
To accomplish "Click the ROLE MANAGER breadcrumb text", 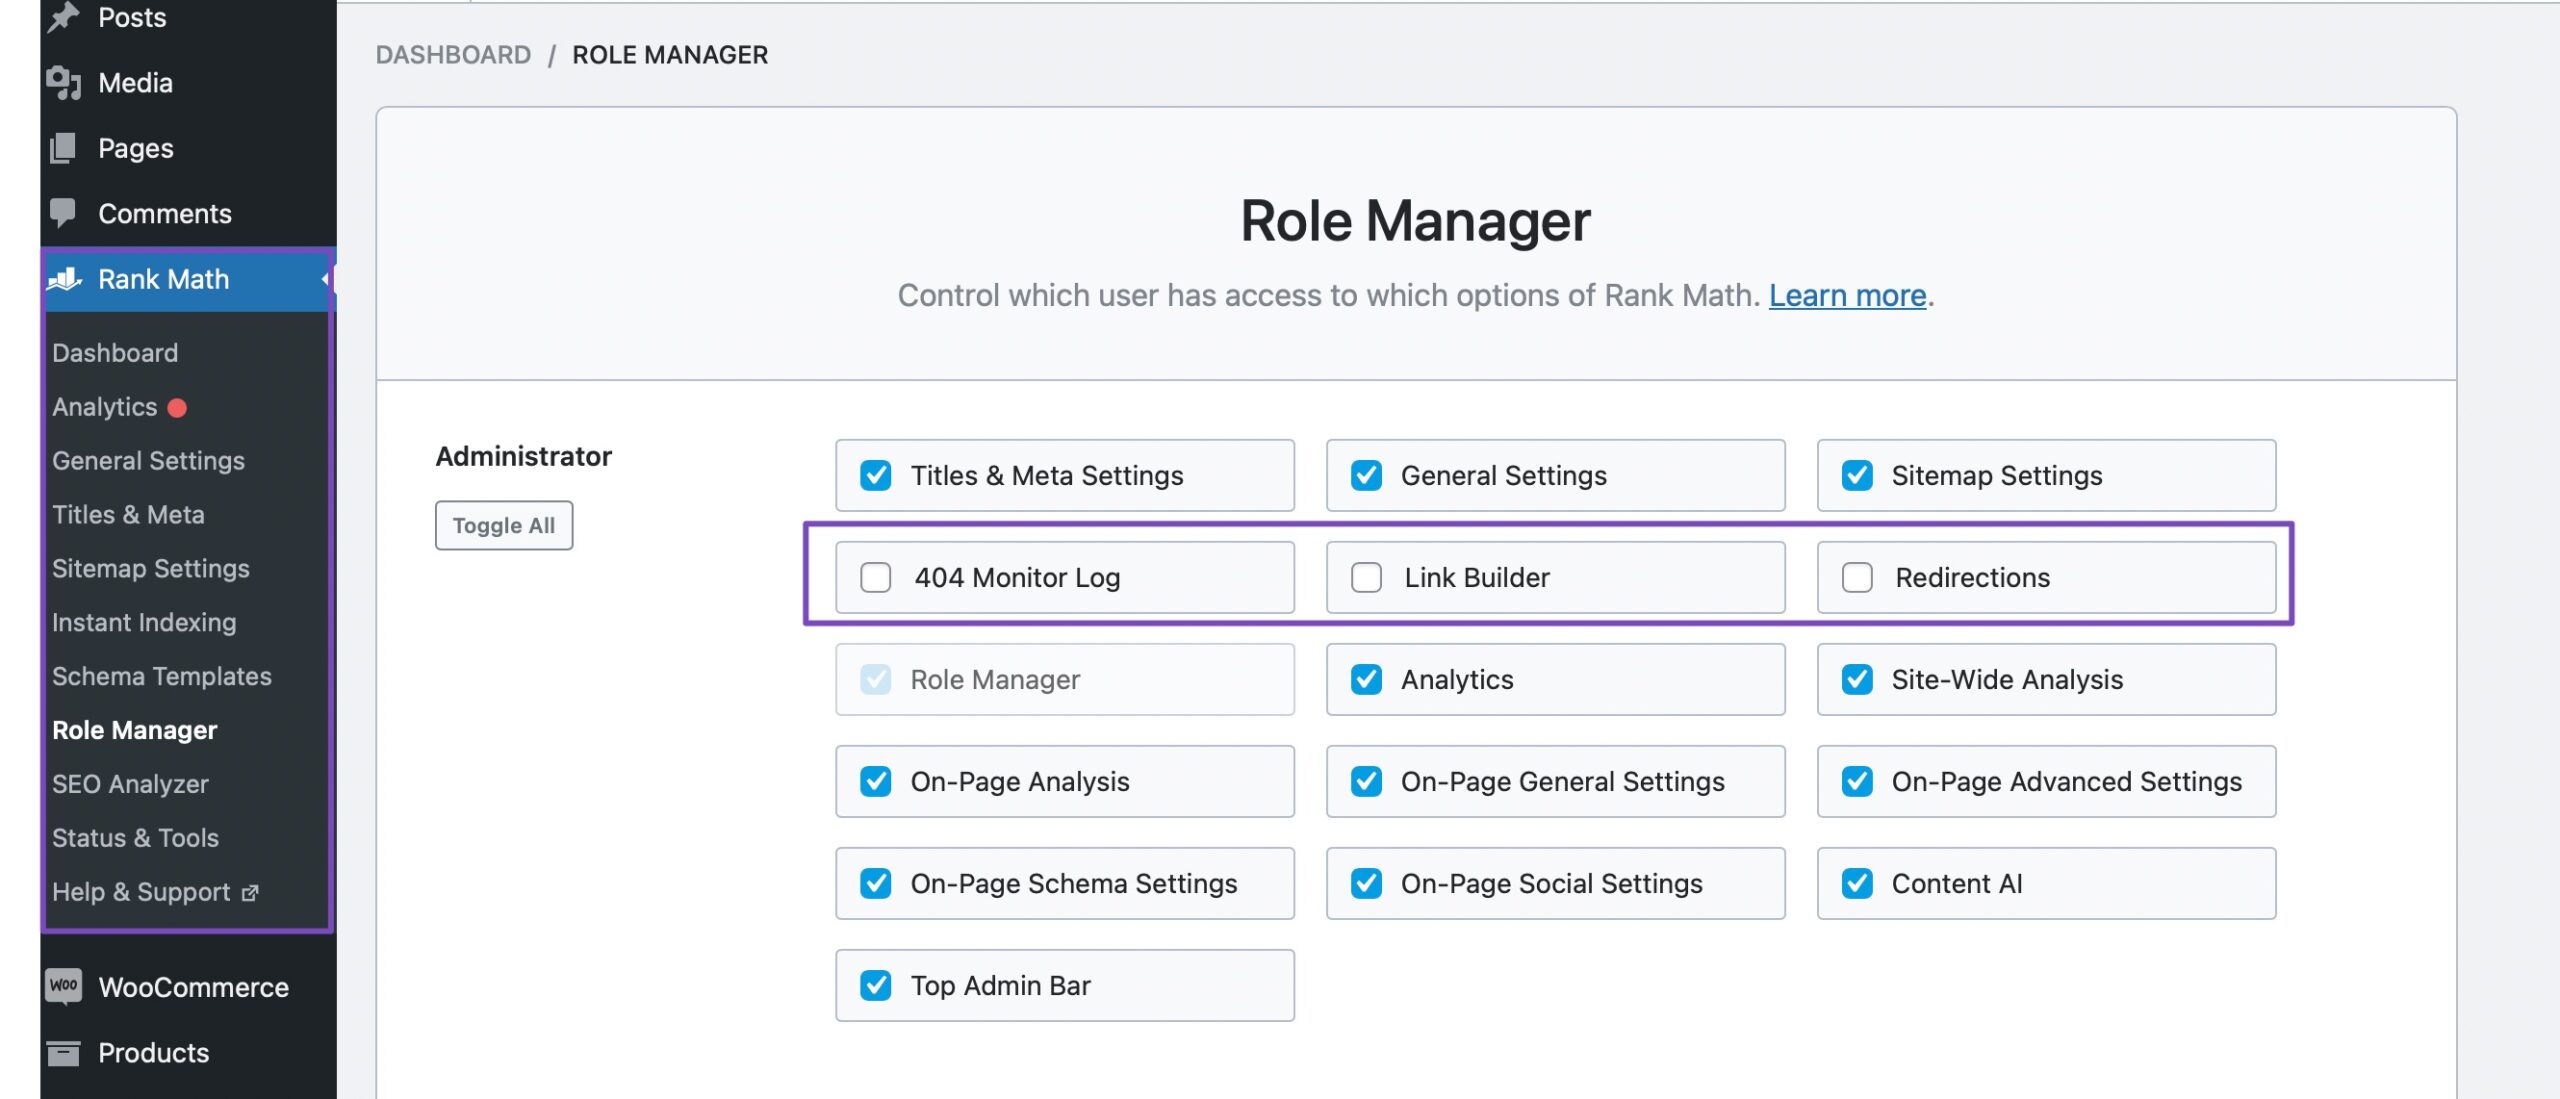I will pyautogui.click(x=670, y=55).
